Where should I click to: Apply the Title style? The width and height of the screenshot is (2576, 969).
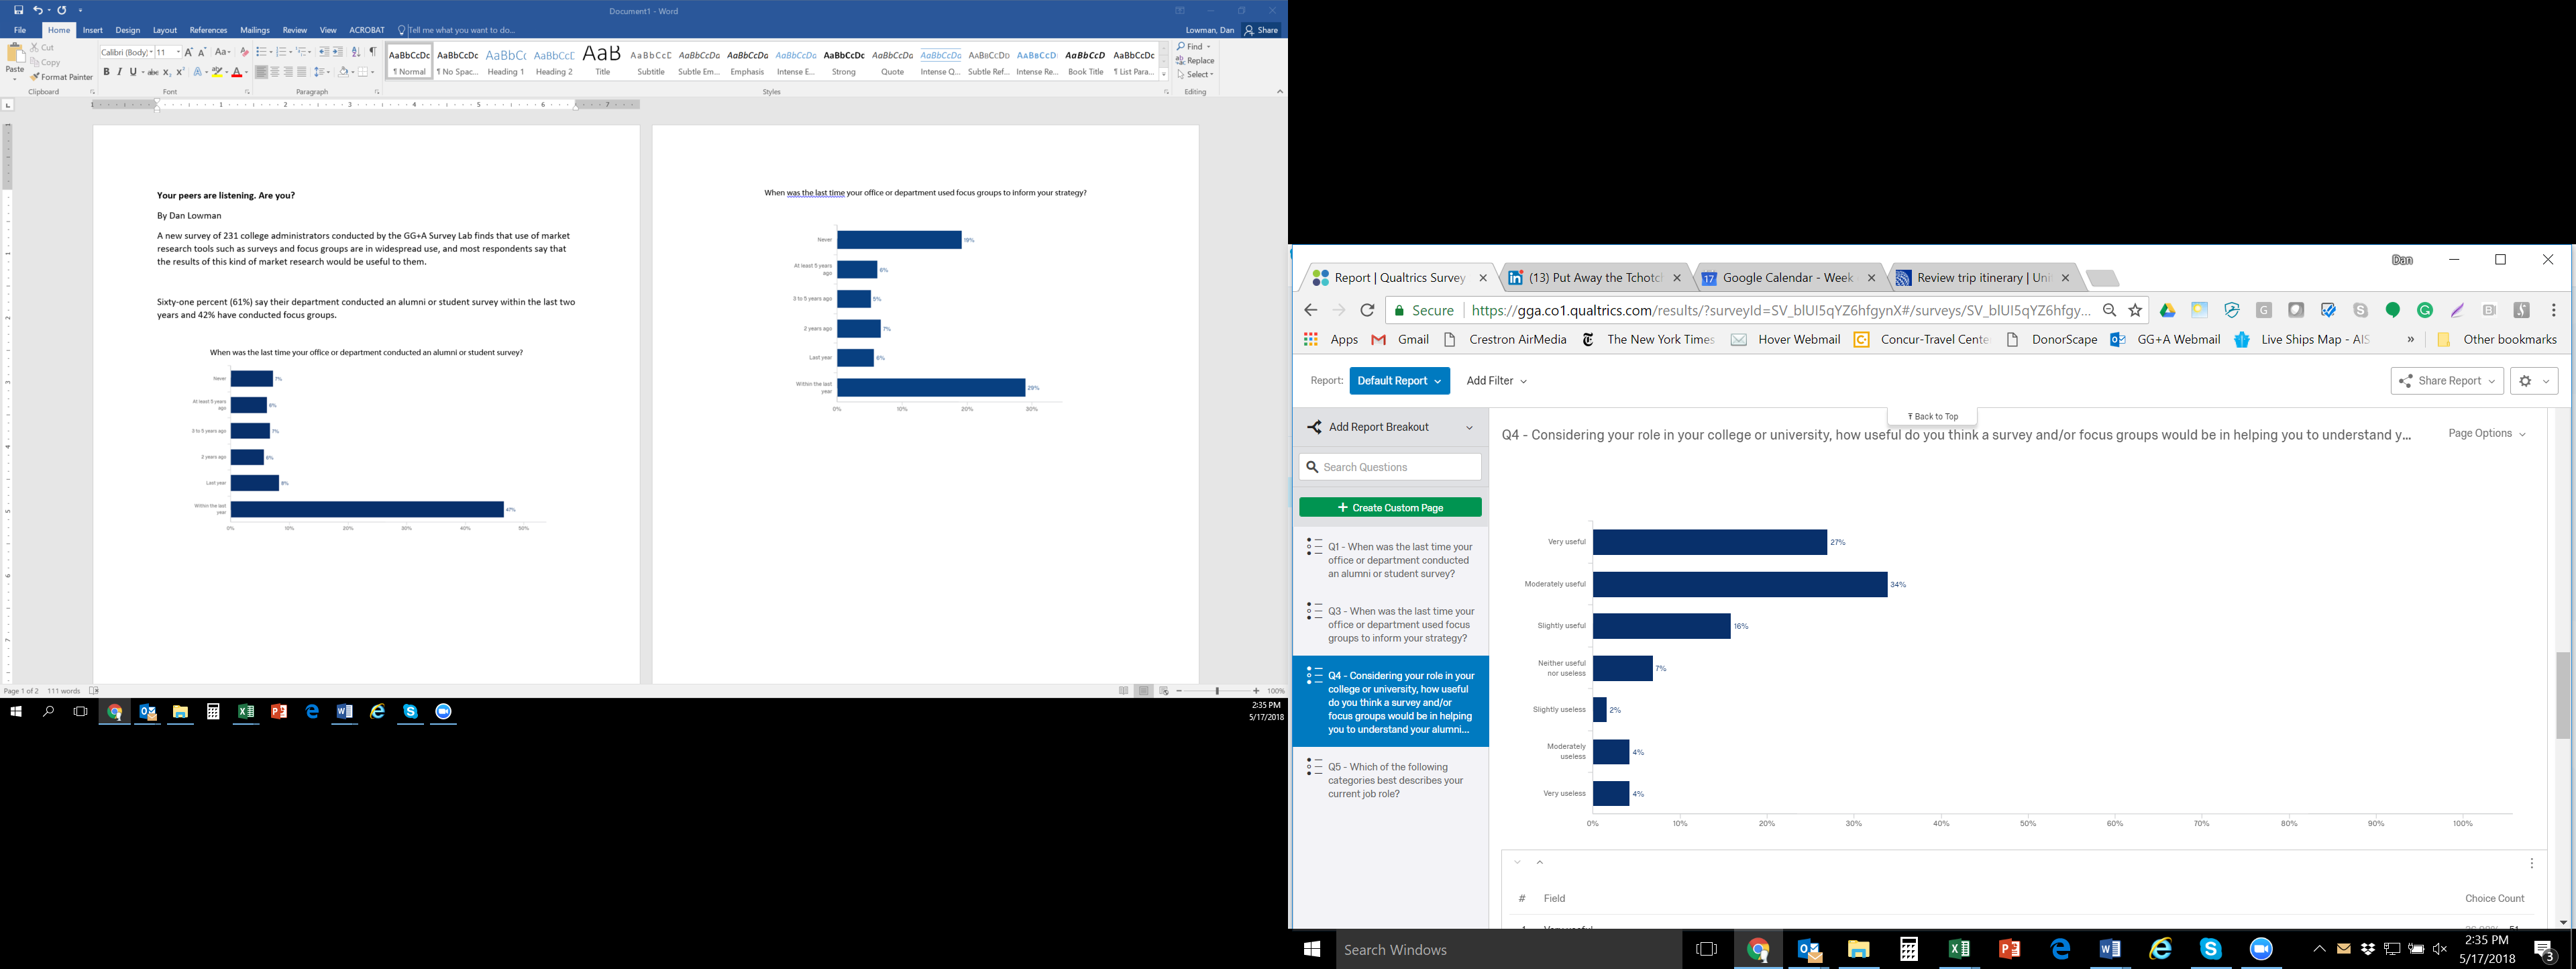(602, 61)
